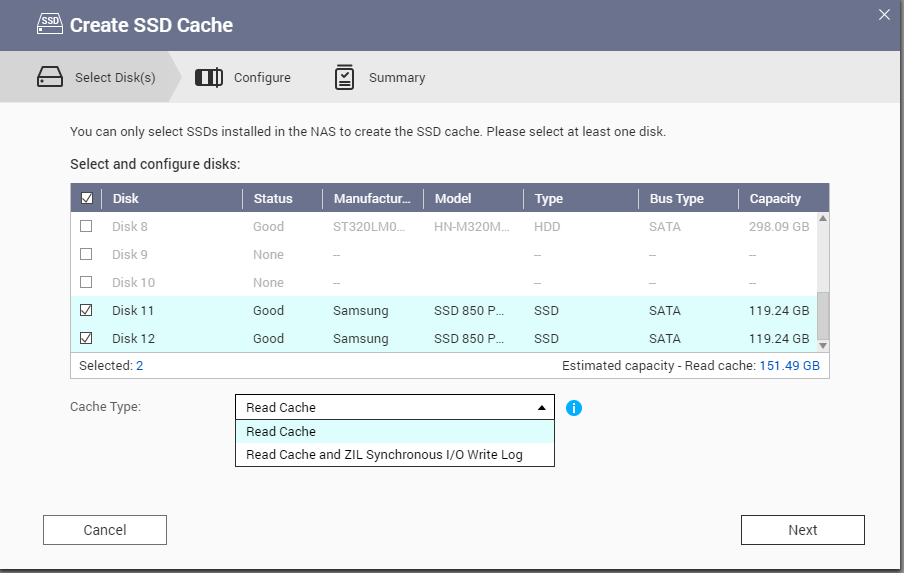Proceed with the Next button
Image resolution: width=904 pixels, height=573 pixels.
(x=802, y=530)
